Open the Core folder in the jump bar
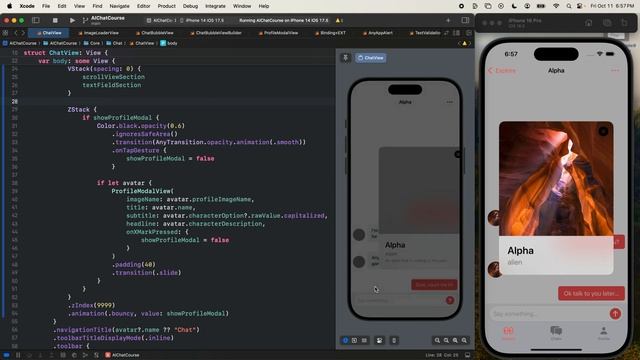The height and width of the screenshot is (360, 640). pyautogui.click(x=92, y=43)
